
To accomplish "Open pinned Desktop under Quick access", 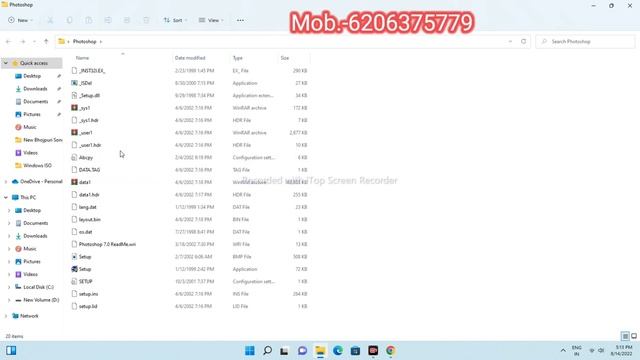I will click(x=32, y=76).
